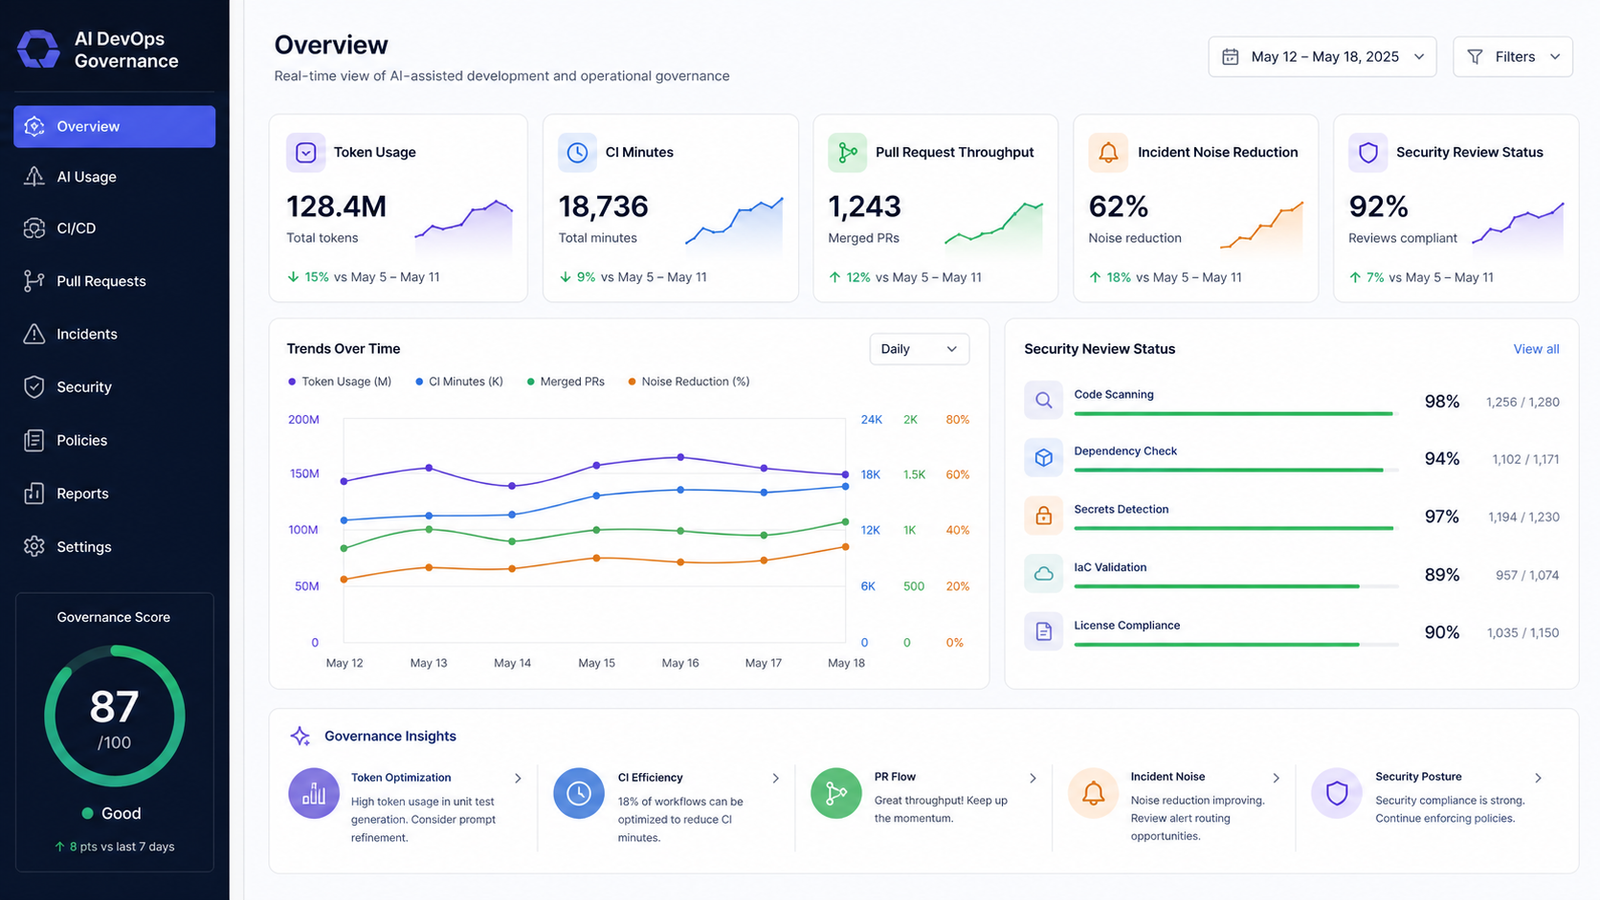Click the Policies document icon in sidebar
Viewport: 1600px width, 900px height.
34,440
